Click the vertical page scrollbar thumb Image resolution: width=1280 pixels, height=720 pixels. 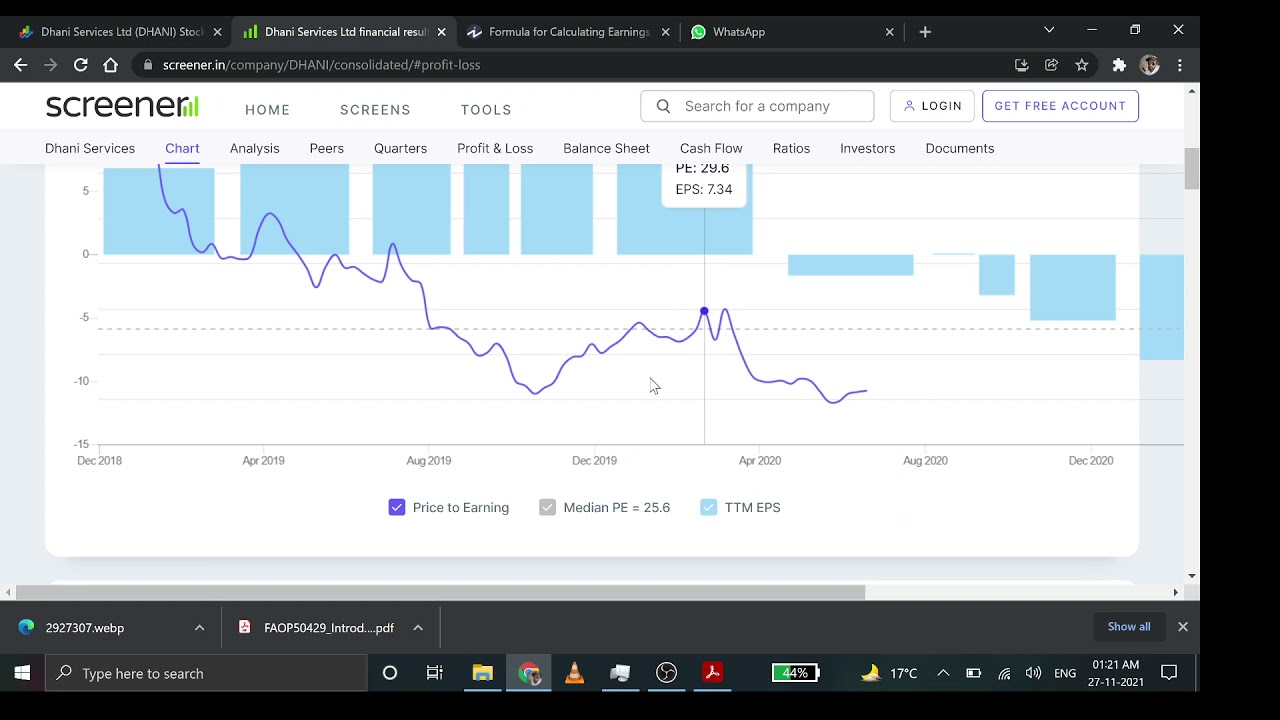click(x=1191, y=168)
